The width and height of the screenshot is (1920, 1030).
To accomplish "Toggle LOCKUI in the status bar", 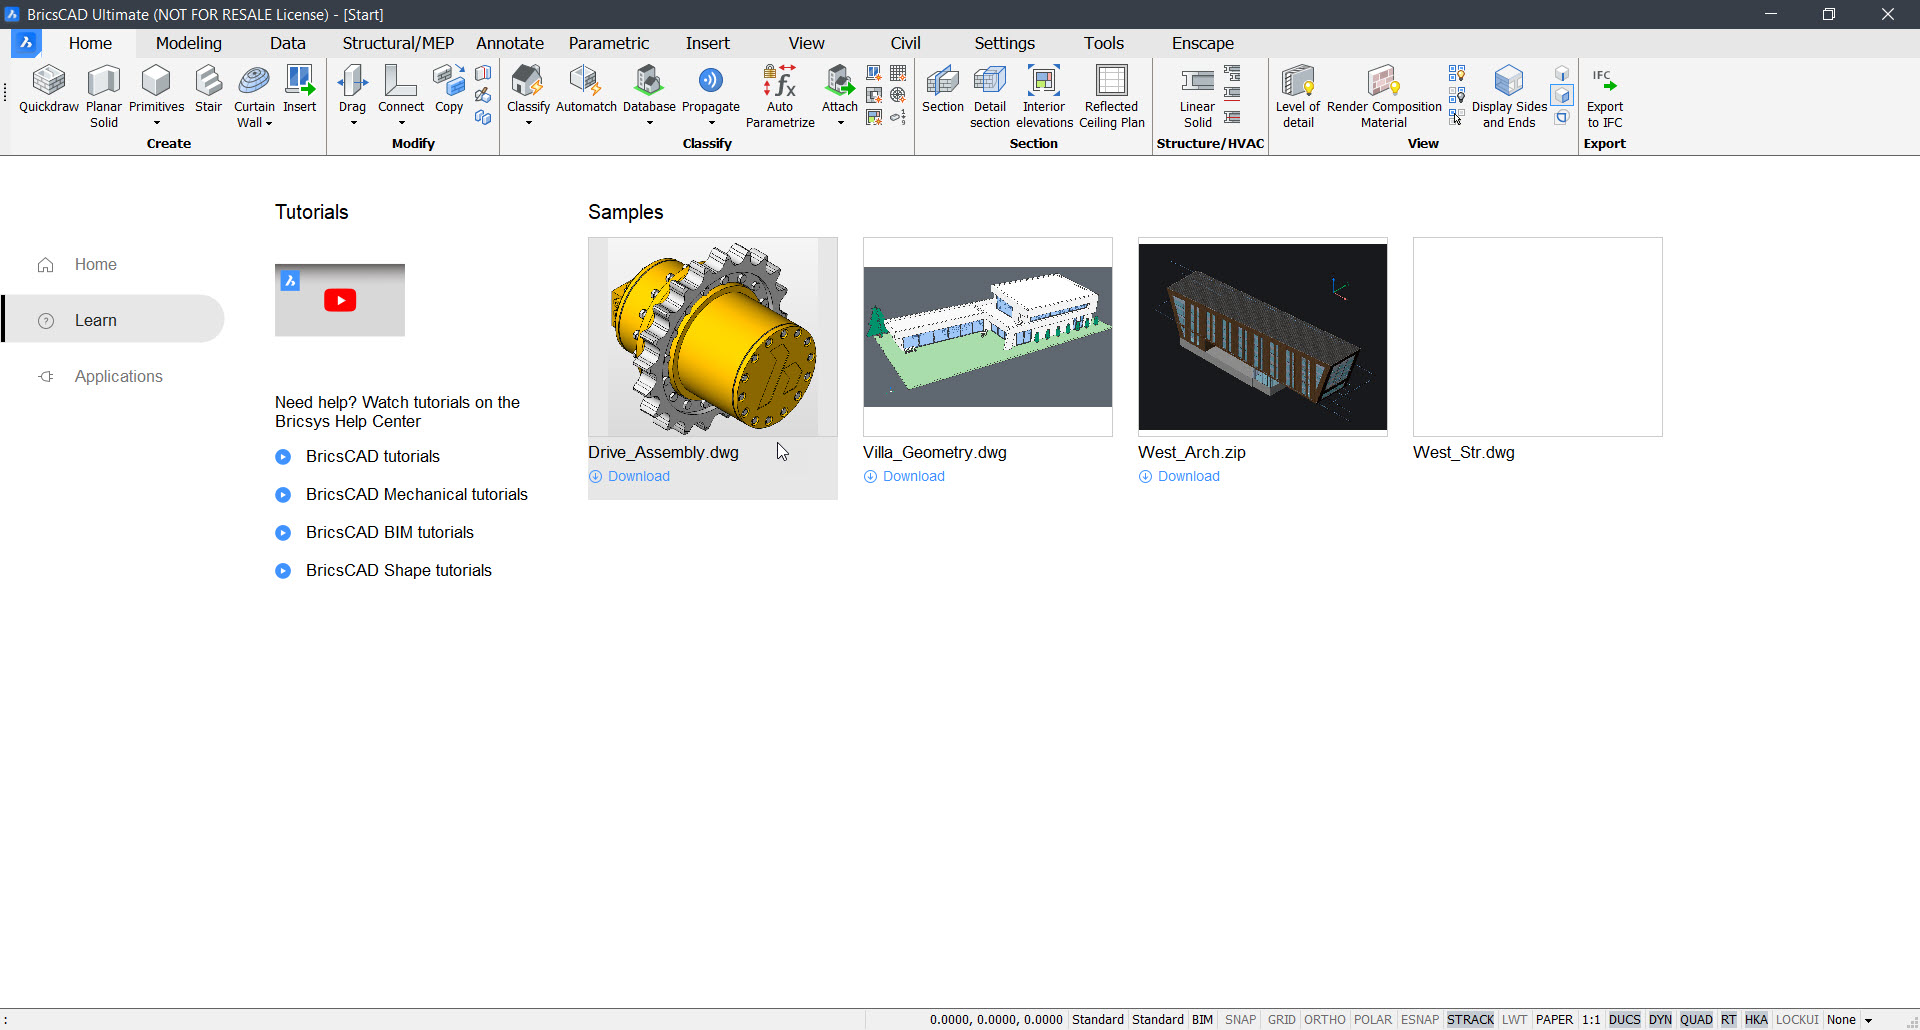I will (1797, 1020).
